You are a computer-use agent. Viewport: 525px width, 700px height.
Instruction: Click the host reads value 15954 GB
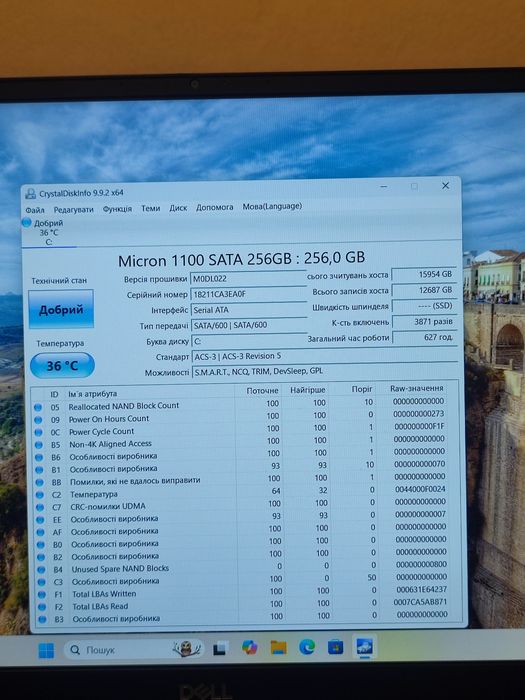click(424, 275)
